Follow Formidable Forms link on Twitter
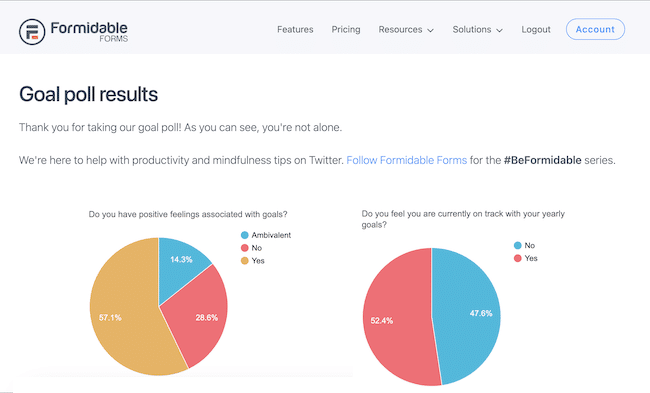650x393 pixels. (x=407, y=160)
